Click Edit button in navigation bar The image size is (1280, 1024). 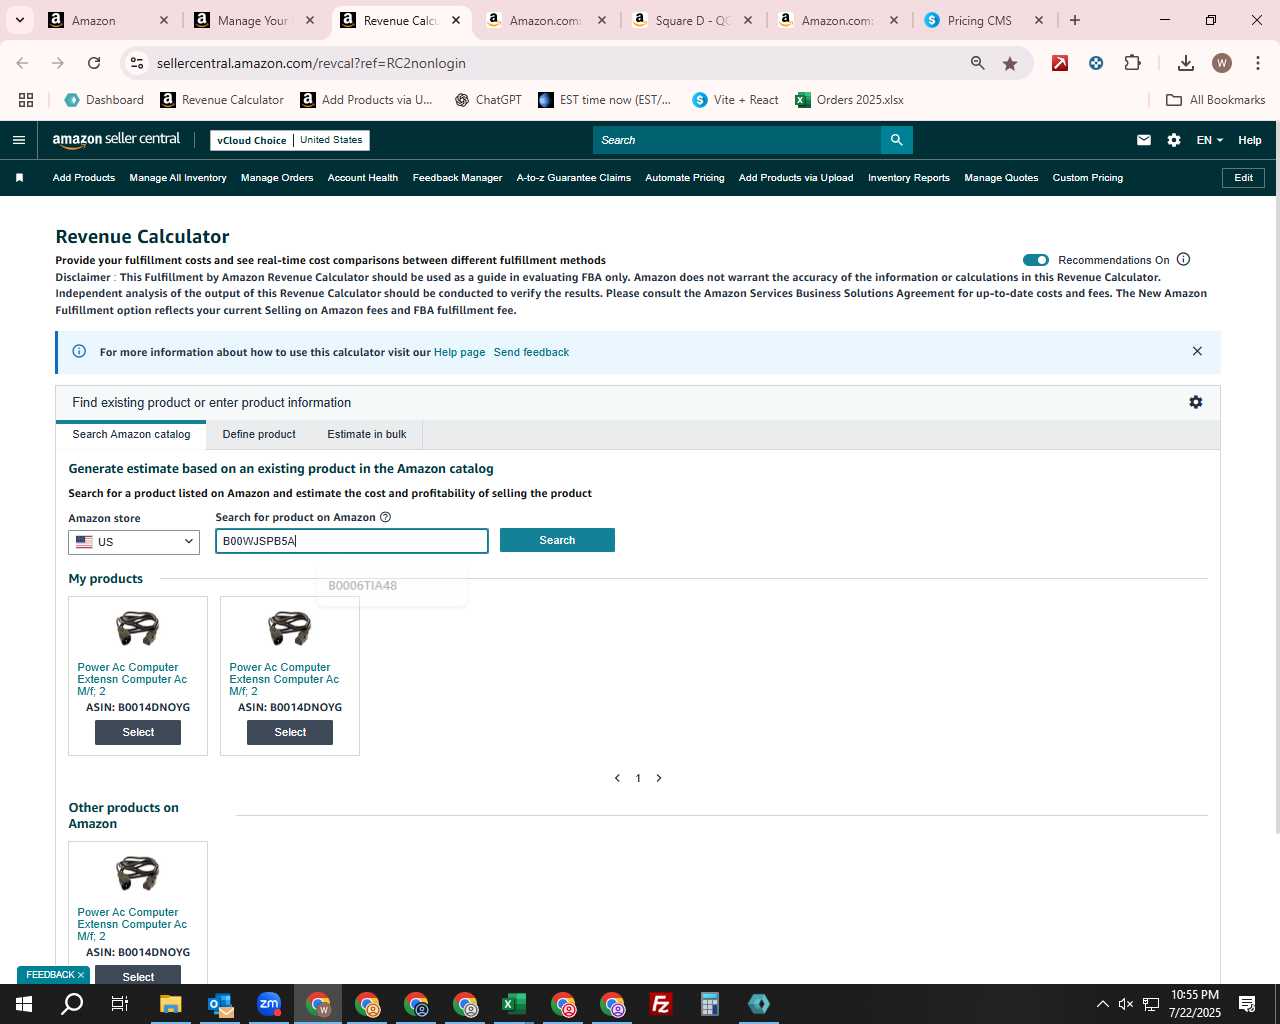[1243, 178]
